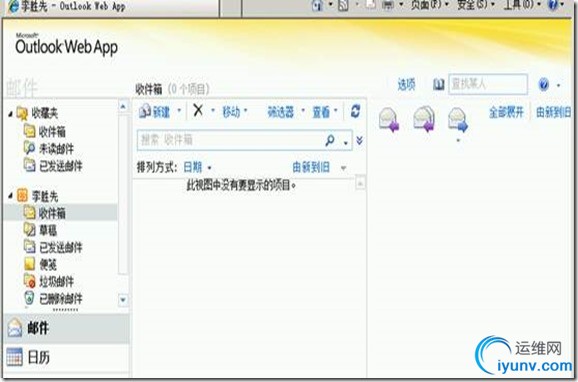578x382 pixels.
Task: Click the 全部展开 expand all link
Action: [x=506, y=112]
